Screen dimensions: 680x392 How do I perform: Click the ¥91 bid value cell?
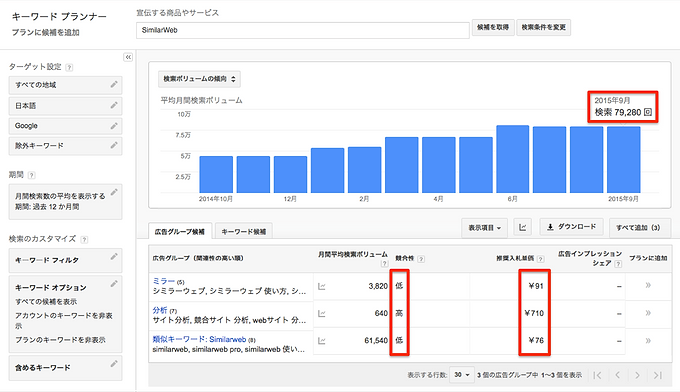(x=536, y=286)
